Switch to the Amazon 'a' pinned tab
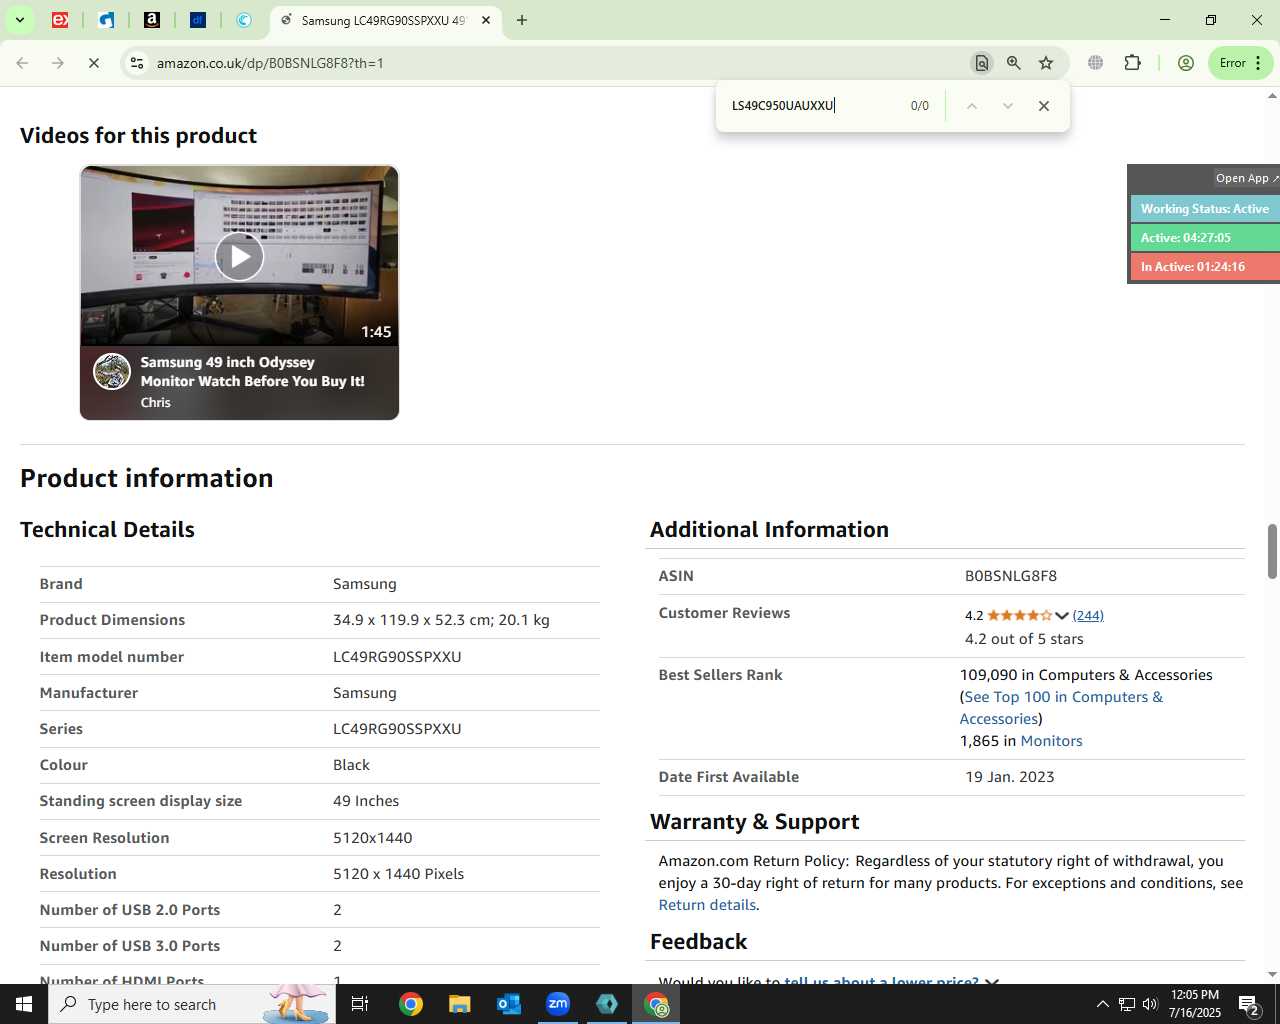1280x1024 pixels. [x=152, y=20]
